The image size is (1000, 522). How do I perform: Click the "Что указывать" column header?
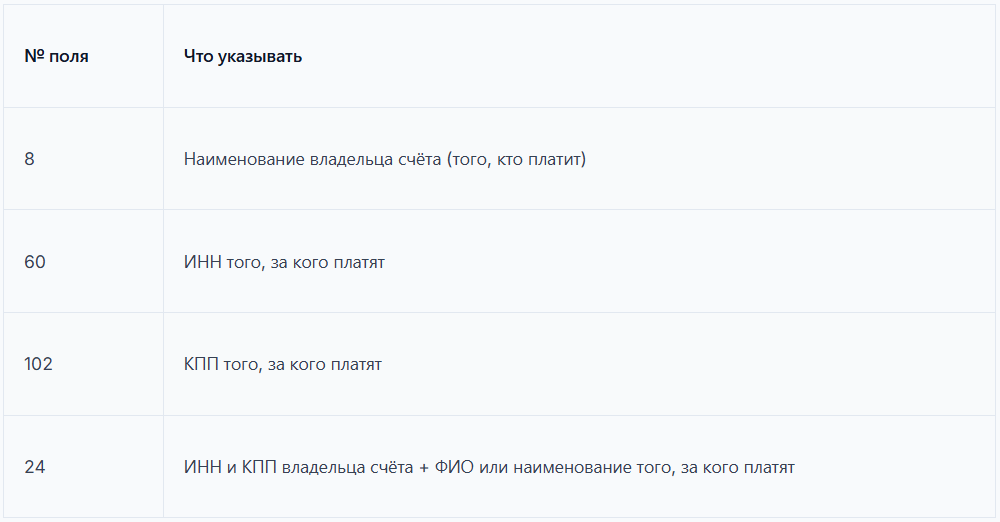243,57
